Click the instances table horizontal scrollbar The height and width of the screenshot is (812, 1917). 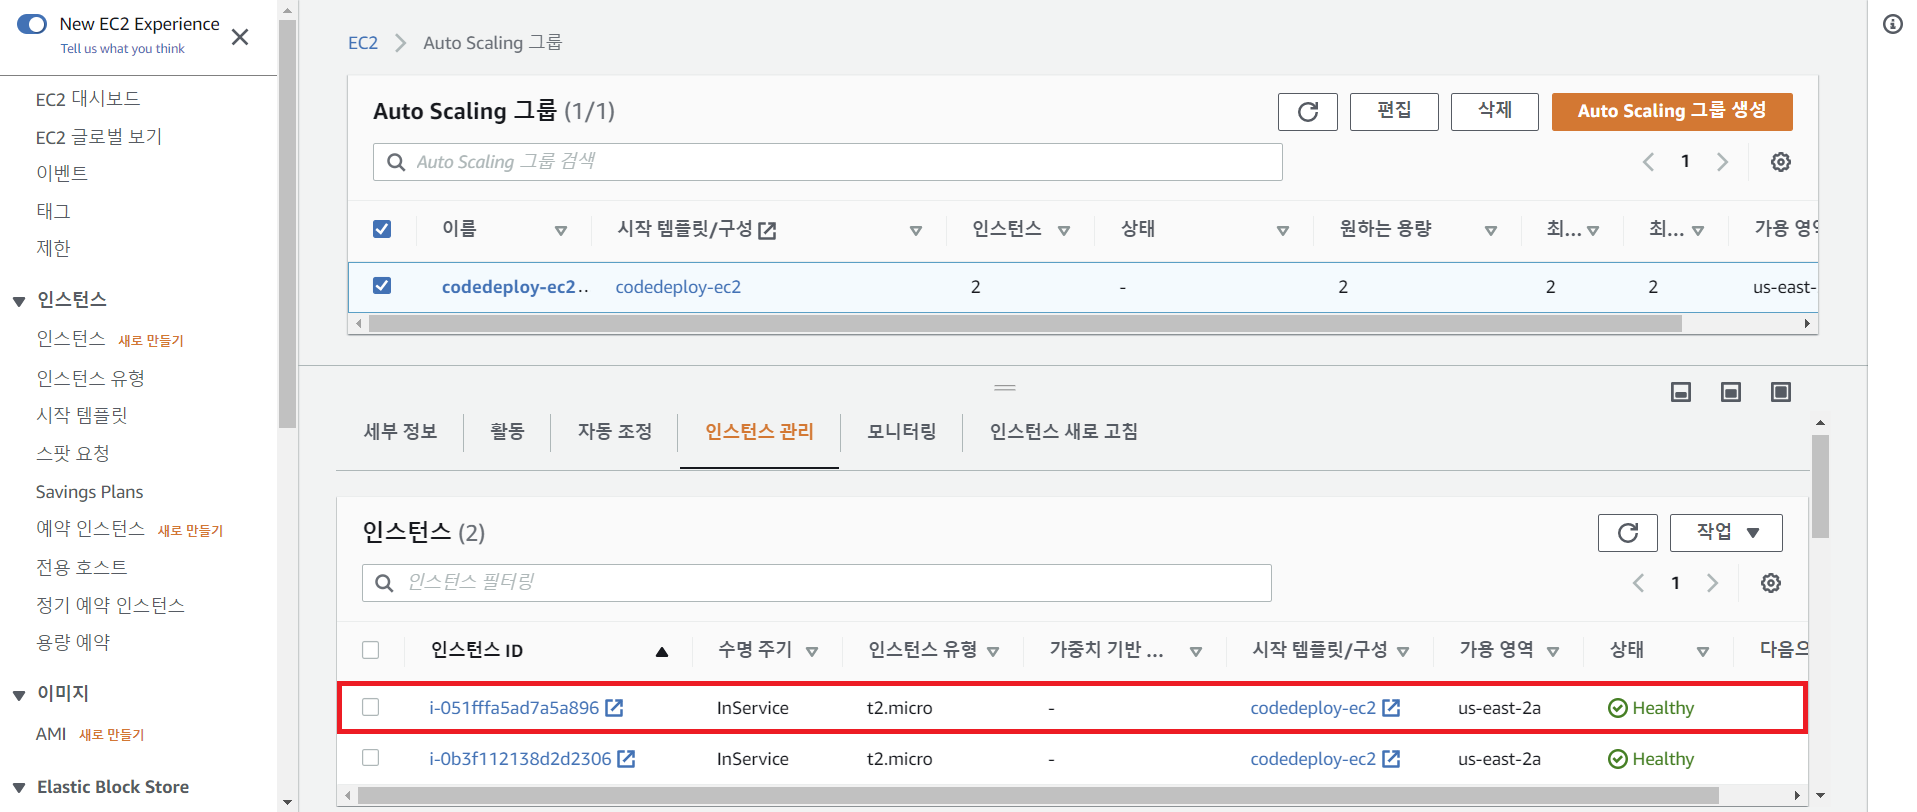click(x=1038, y=796)
